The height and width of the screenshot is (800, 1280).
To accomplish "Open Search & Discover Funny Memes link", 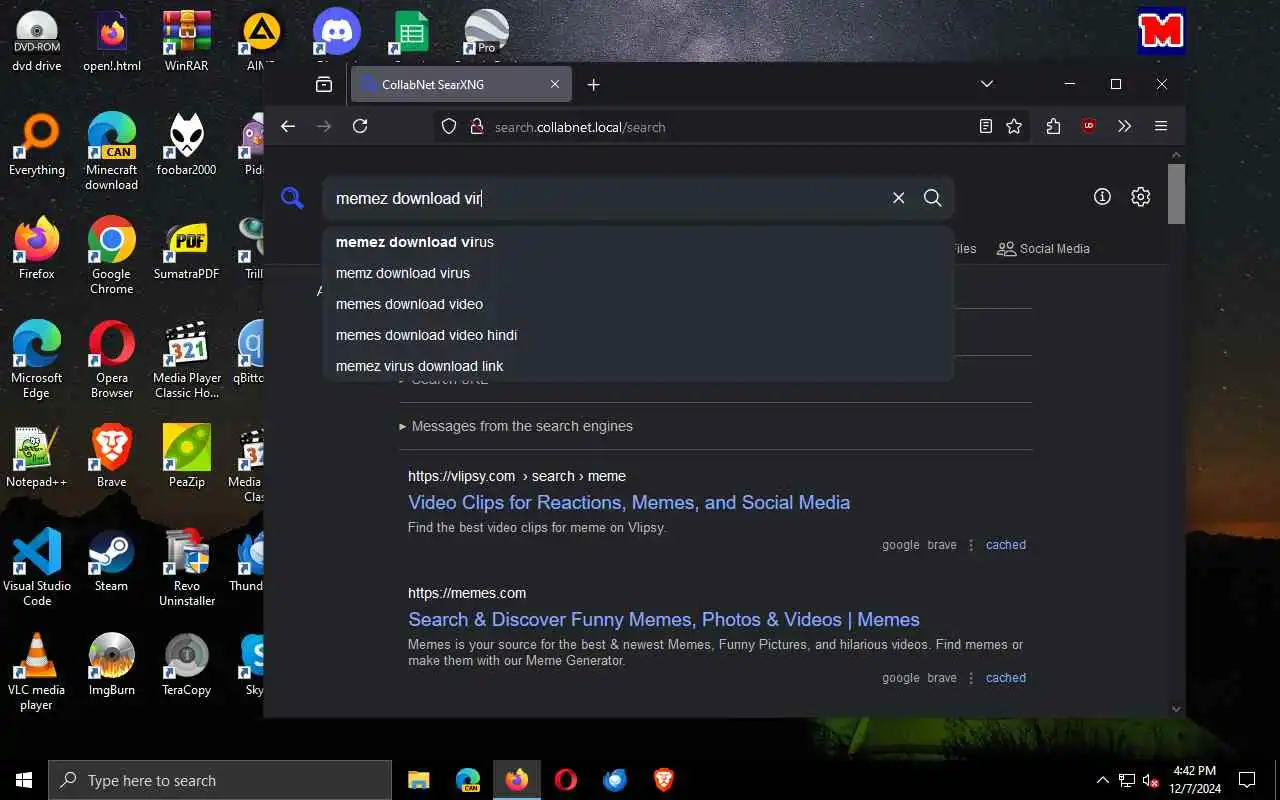I will 664,619.
